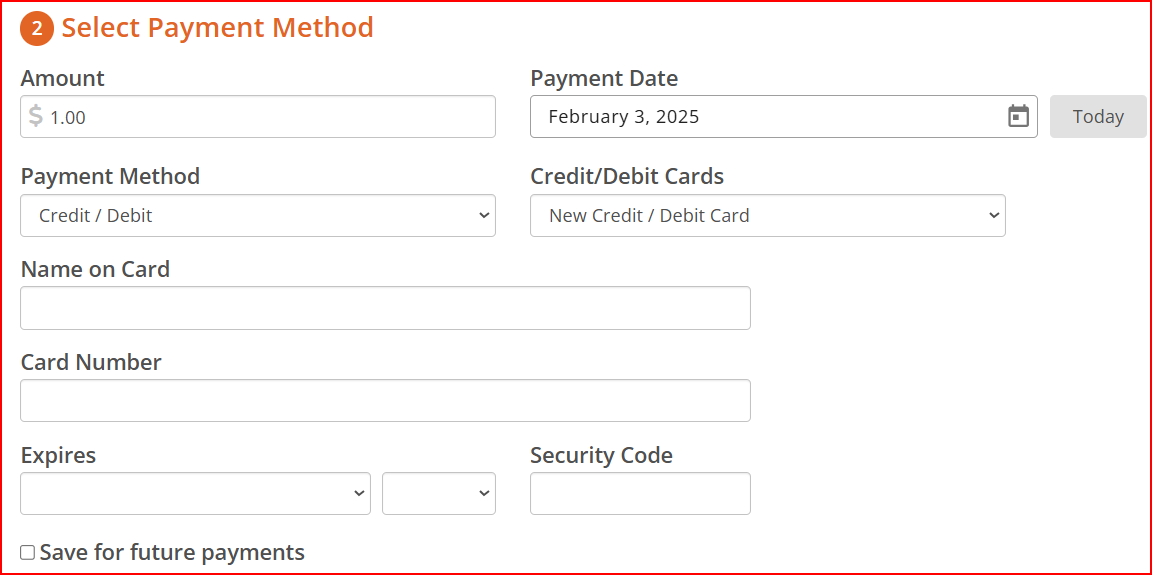Focus the Amount input field
Screen dimensions: 1152x575
(258, 116)
